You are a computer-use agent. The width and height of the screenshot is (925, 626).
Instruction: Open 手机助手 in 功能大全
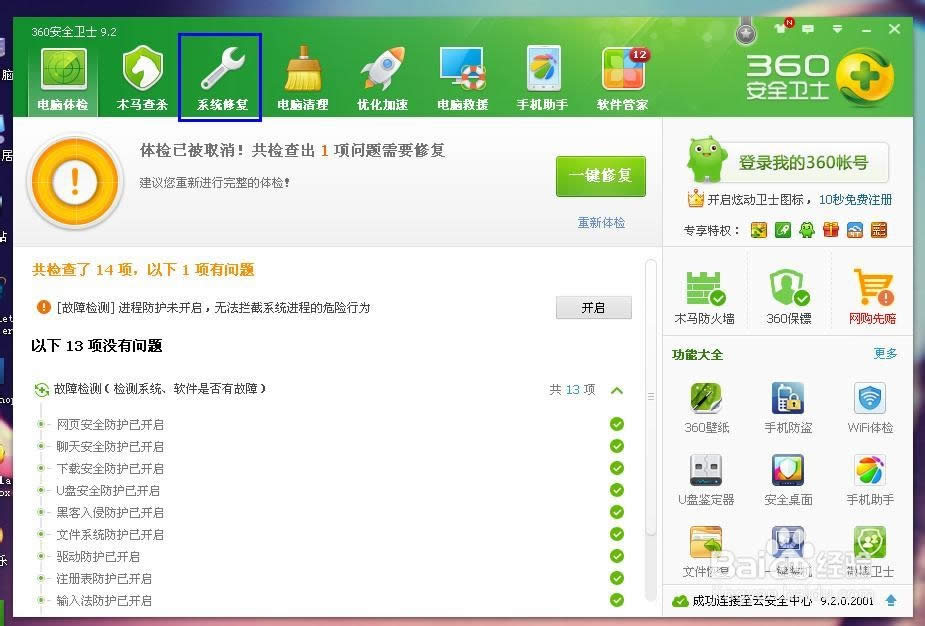point(870,480)
